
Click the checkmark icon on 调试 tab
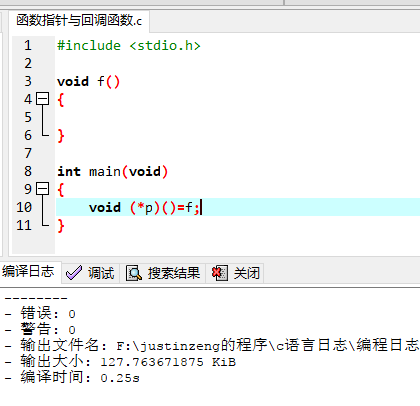[74, 273]
